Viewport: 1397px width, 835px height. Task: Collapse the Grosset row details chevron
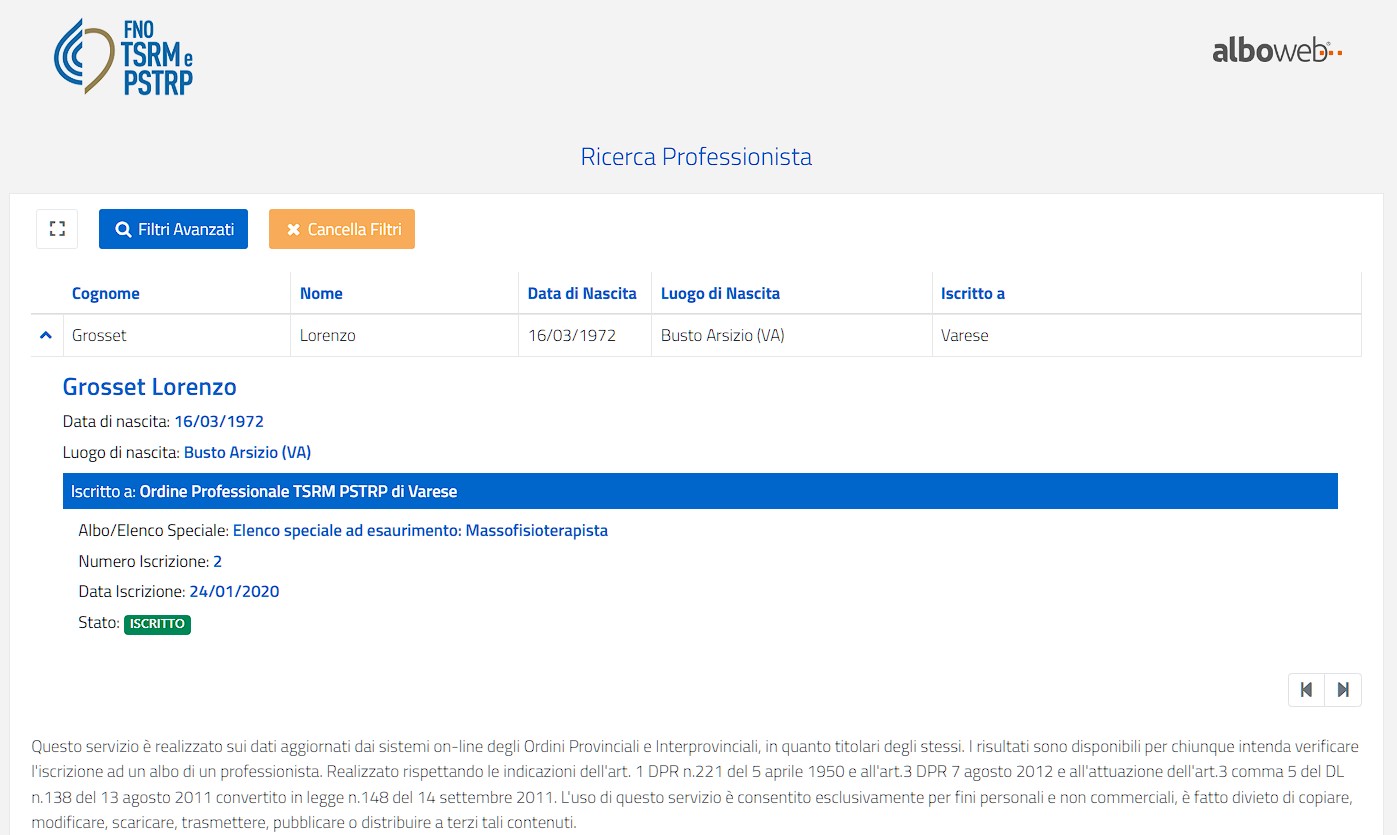[x=45, y=336]
